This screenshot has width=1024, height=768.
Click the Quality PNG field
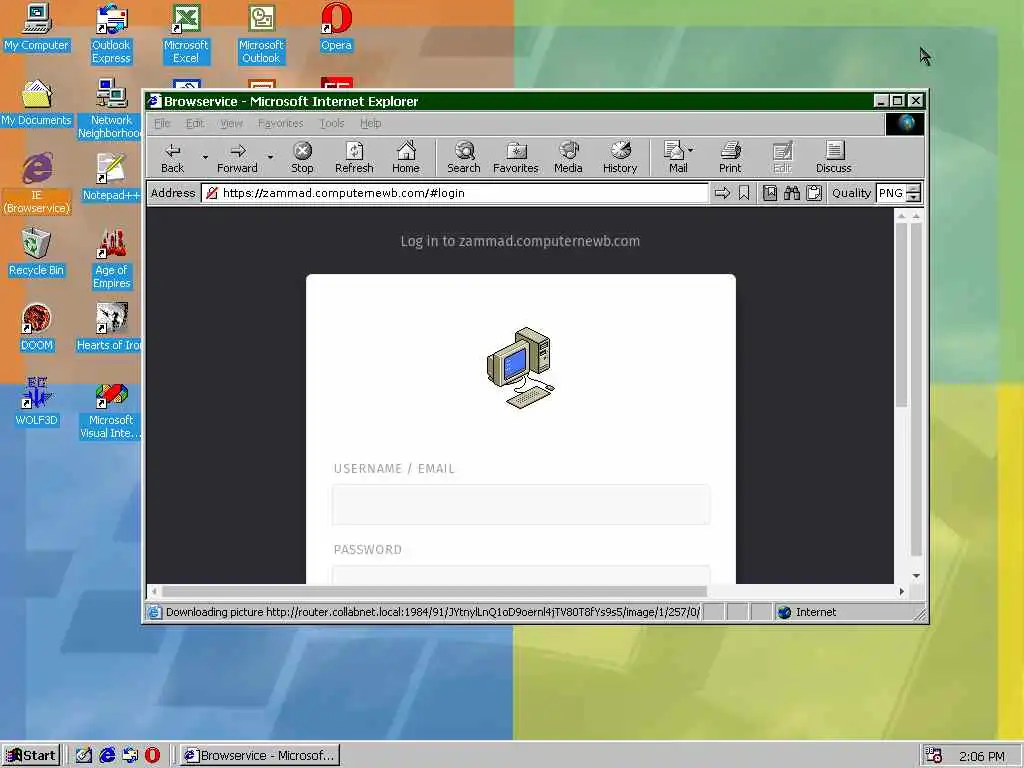point(891,193)
